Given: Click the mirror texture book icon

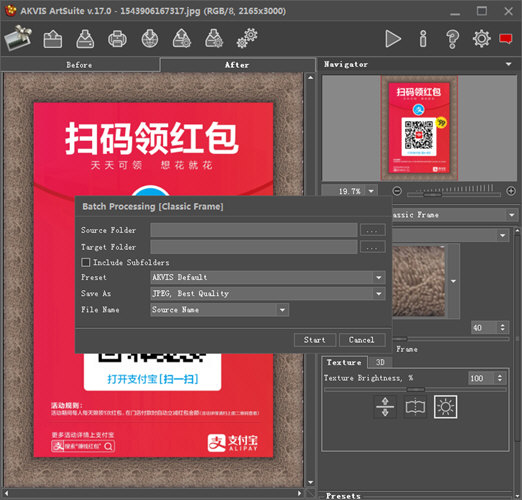Looking at the screenshot, I should (x=415, y=407).
